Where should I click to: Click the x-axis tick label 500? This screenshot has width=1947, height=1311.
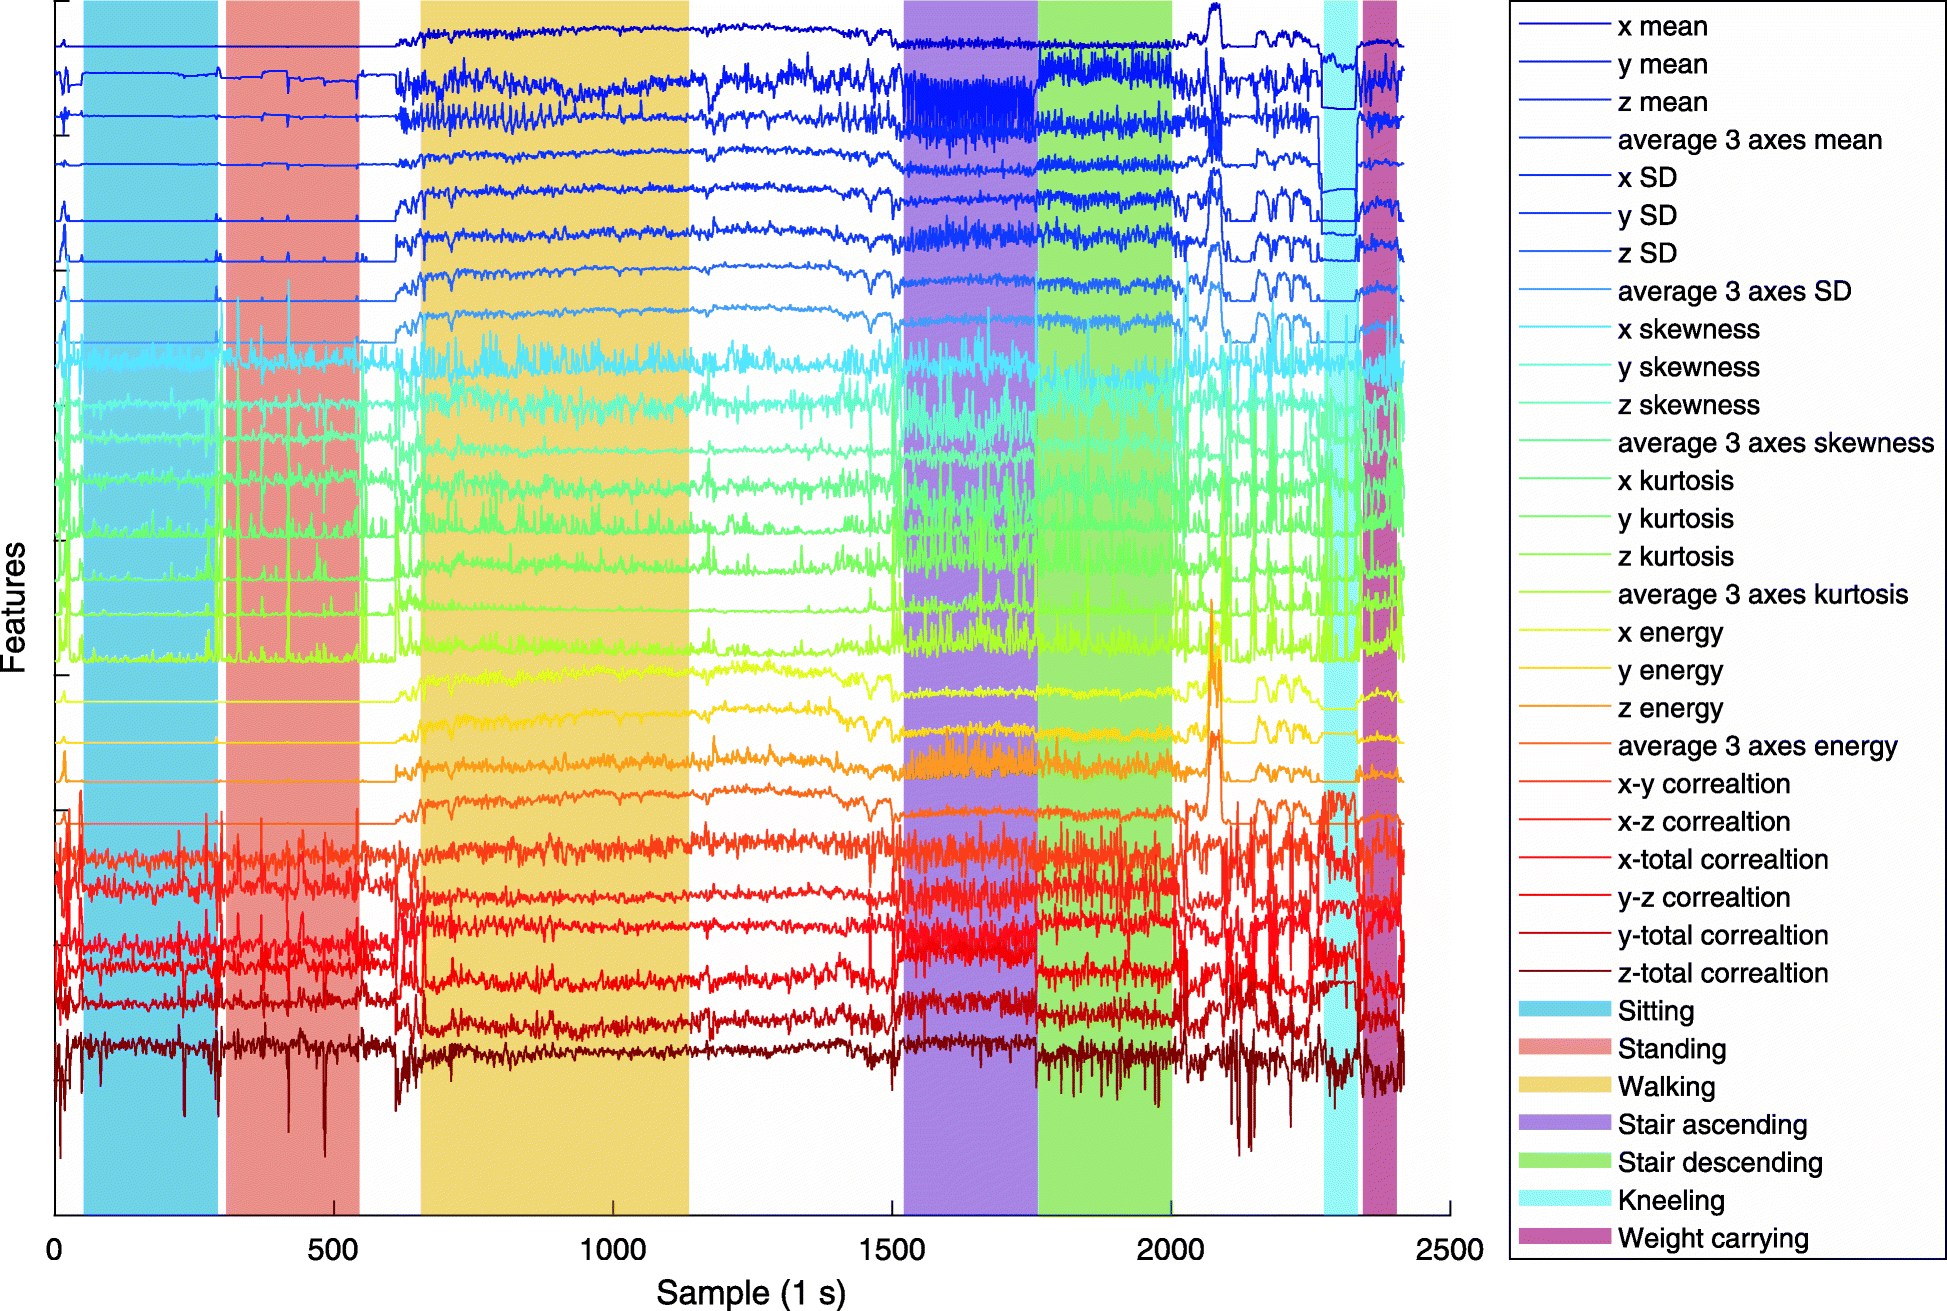(x=333, y=1249)
